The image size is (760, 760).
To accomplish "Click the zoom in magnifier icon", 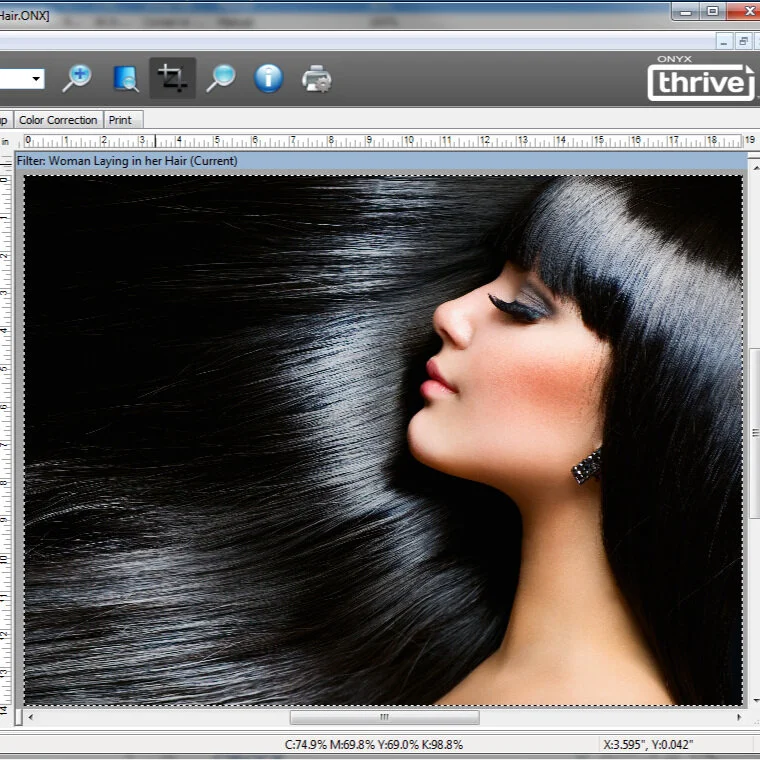I will [78, 78].
